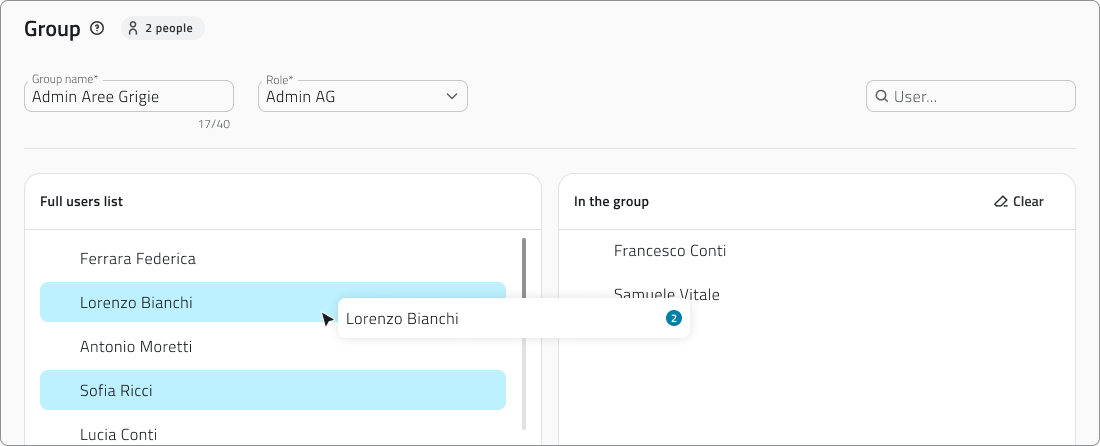Click the full users list scrollbar
The height and width of the screenshot is (446, 1100).
(x=524, y=330)
